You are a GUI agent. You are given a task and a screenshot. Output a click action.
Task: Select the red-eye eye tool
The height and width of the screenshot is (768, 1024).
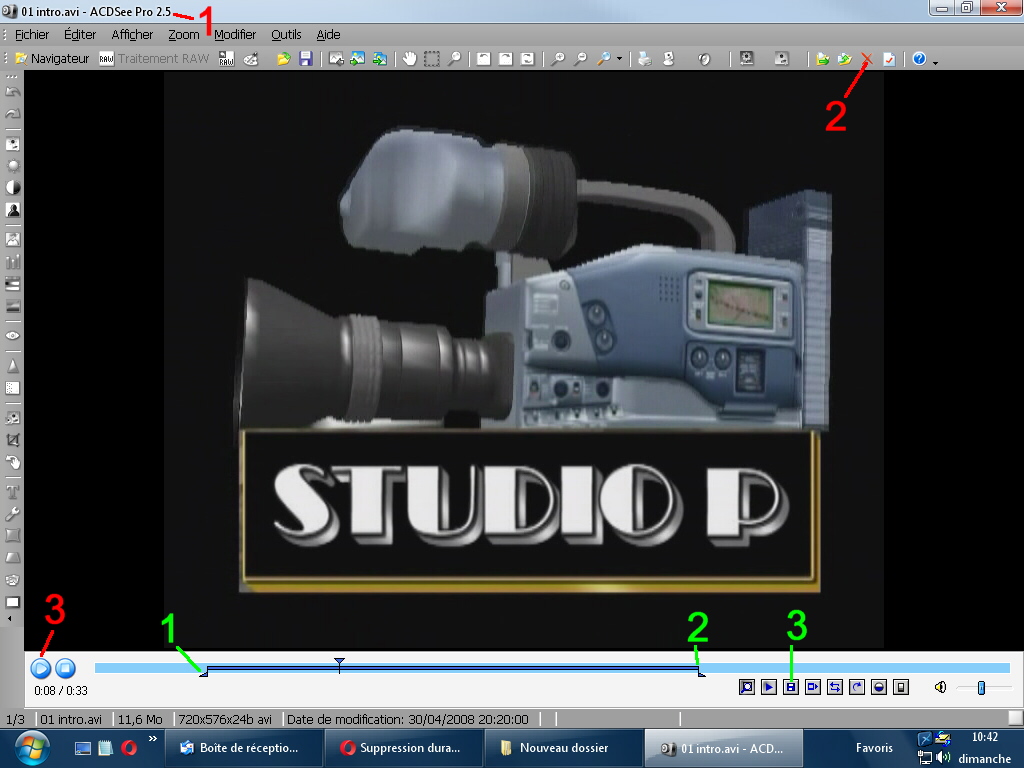(12, 336)
